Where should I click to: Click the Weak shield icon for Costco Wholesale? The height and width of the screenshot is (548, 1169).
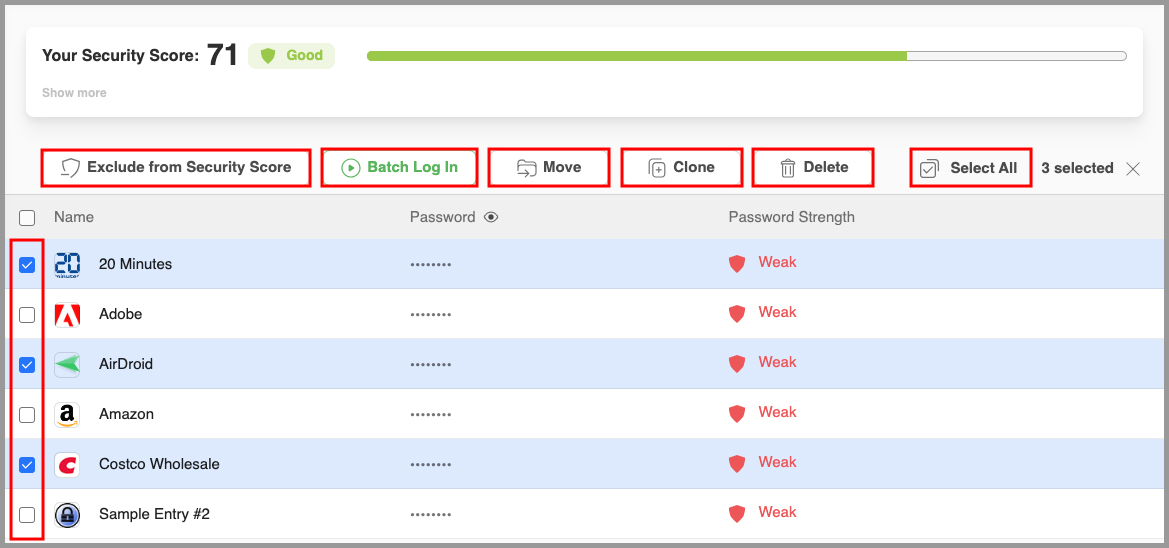coord(737,463)
